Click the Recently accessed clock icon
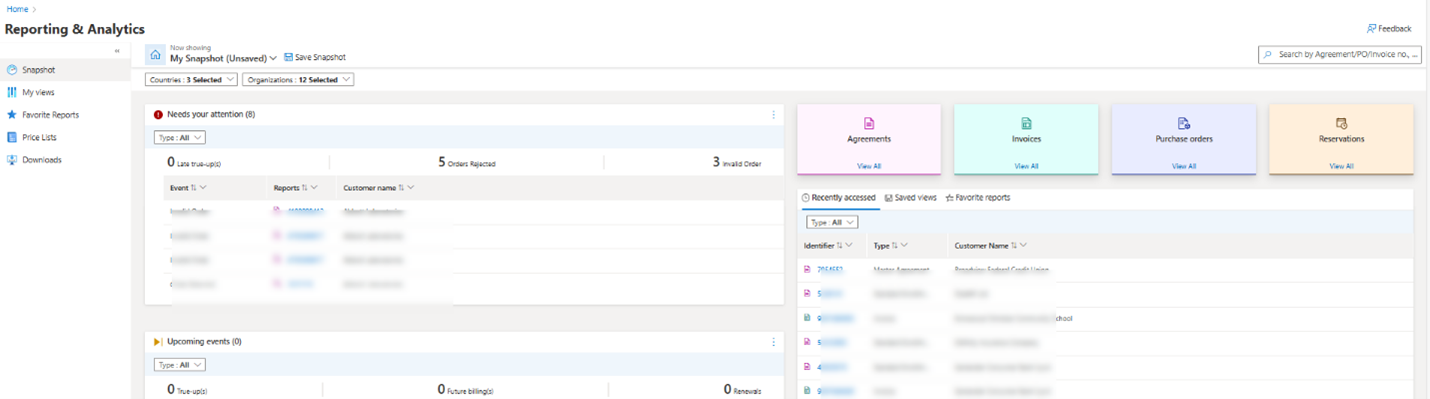The image size is (1430, 399). (x=806, y=198)
